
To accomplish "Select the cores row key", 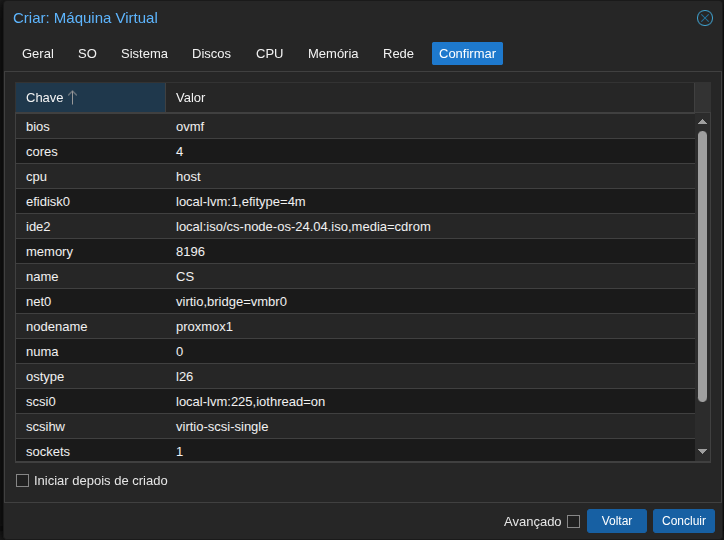I will (42, 151).
